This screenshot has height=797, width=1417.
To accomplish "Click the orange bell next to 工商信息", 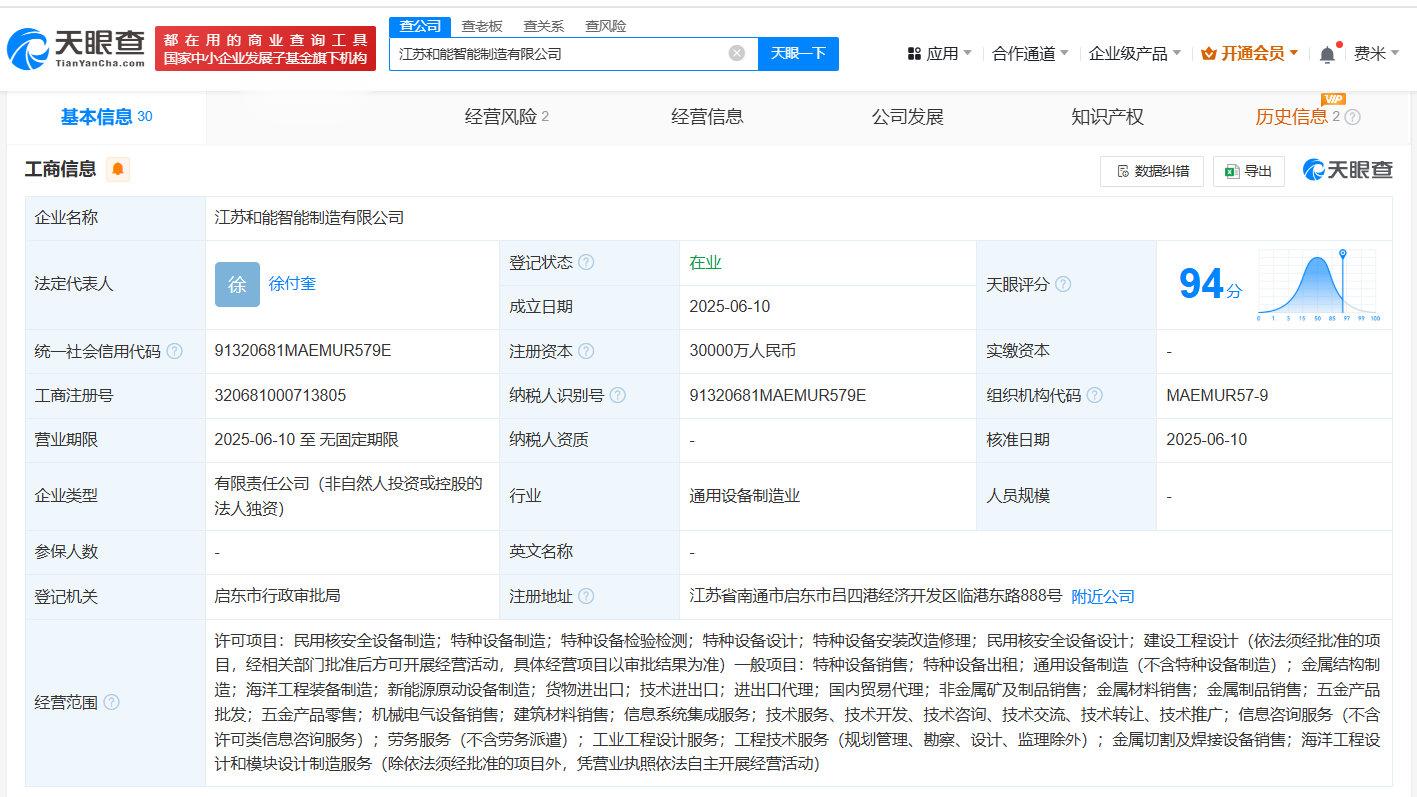I will point(118,169).
